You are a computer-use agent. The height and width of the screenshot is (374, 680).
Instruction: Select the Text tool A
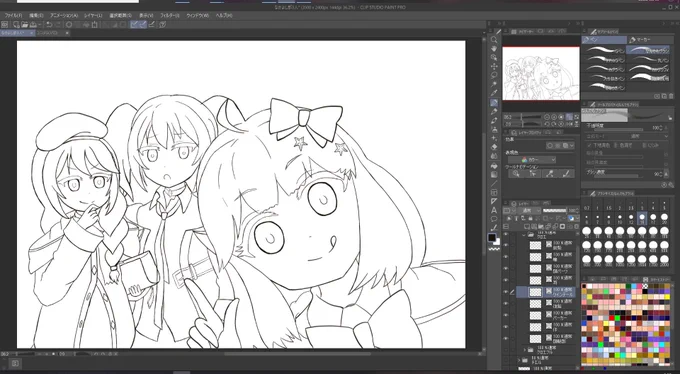(494, 210)
